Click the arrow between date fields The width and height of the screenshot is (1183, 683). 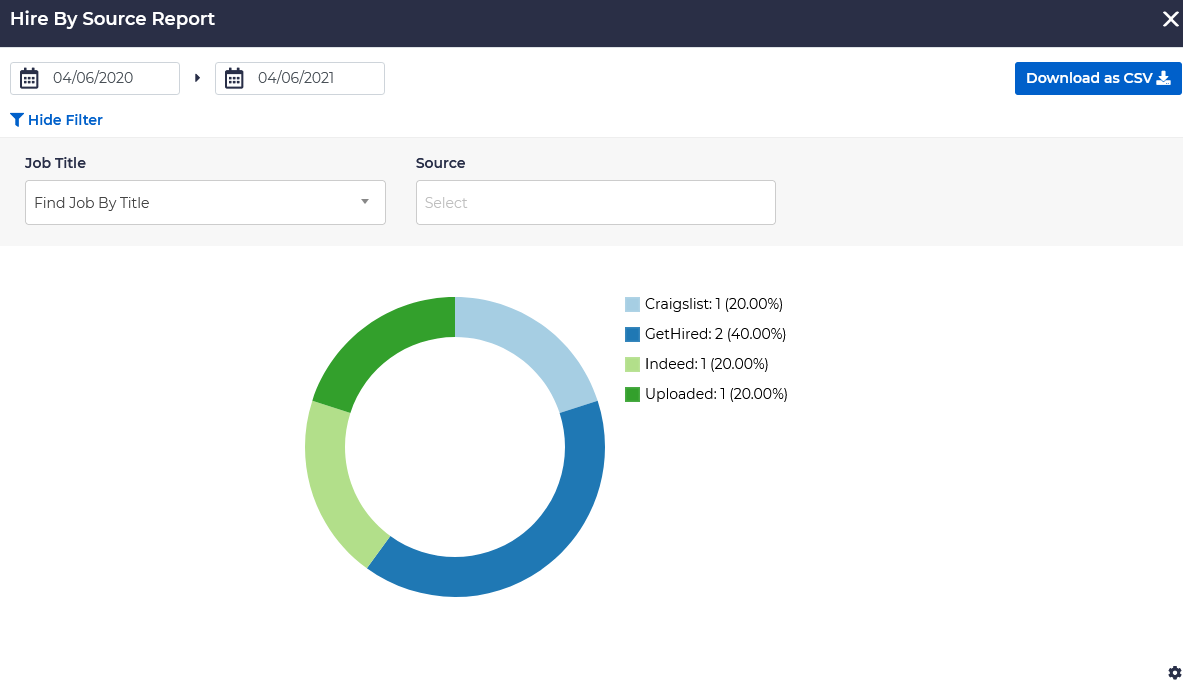(198, 78)
